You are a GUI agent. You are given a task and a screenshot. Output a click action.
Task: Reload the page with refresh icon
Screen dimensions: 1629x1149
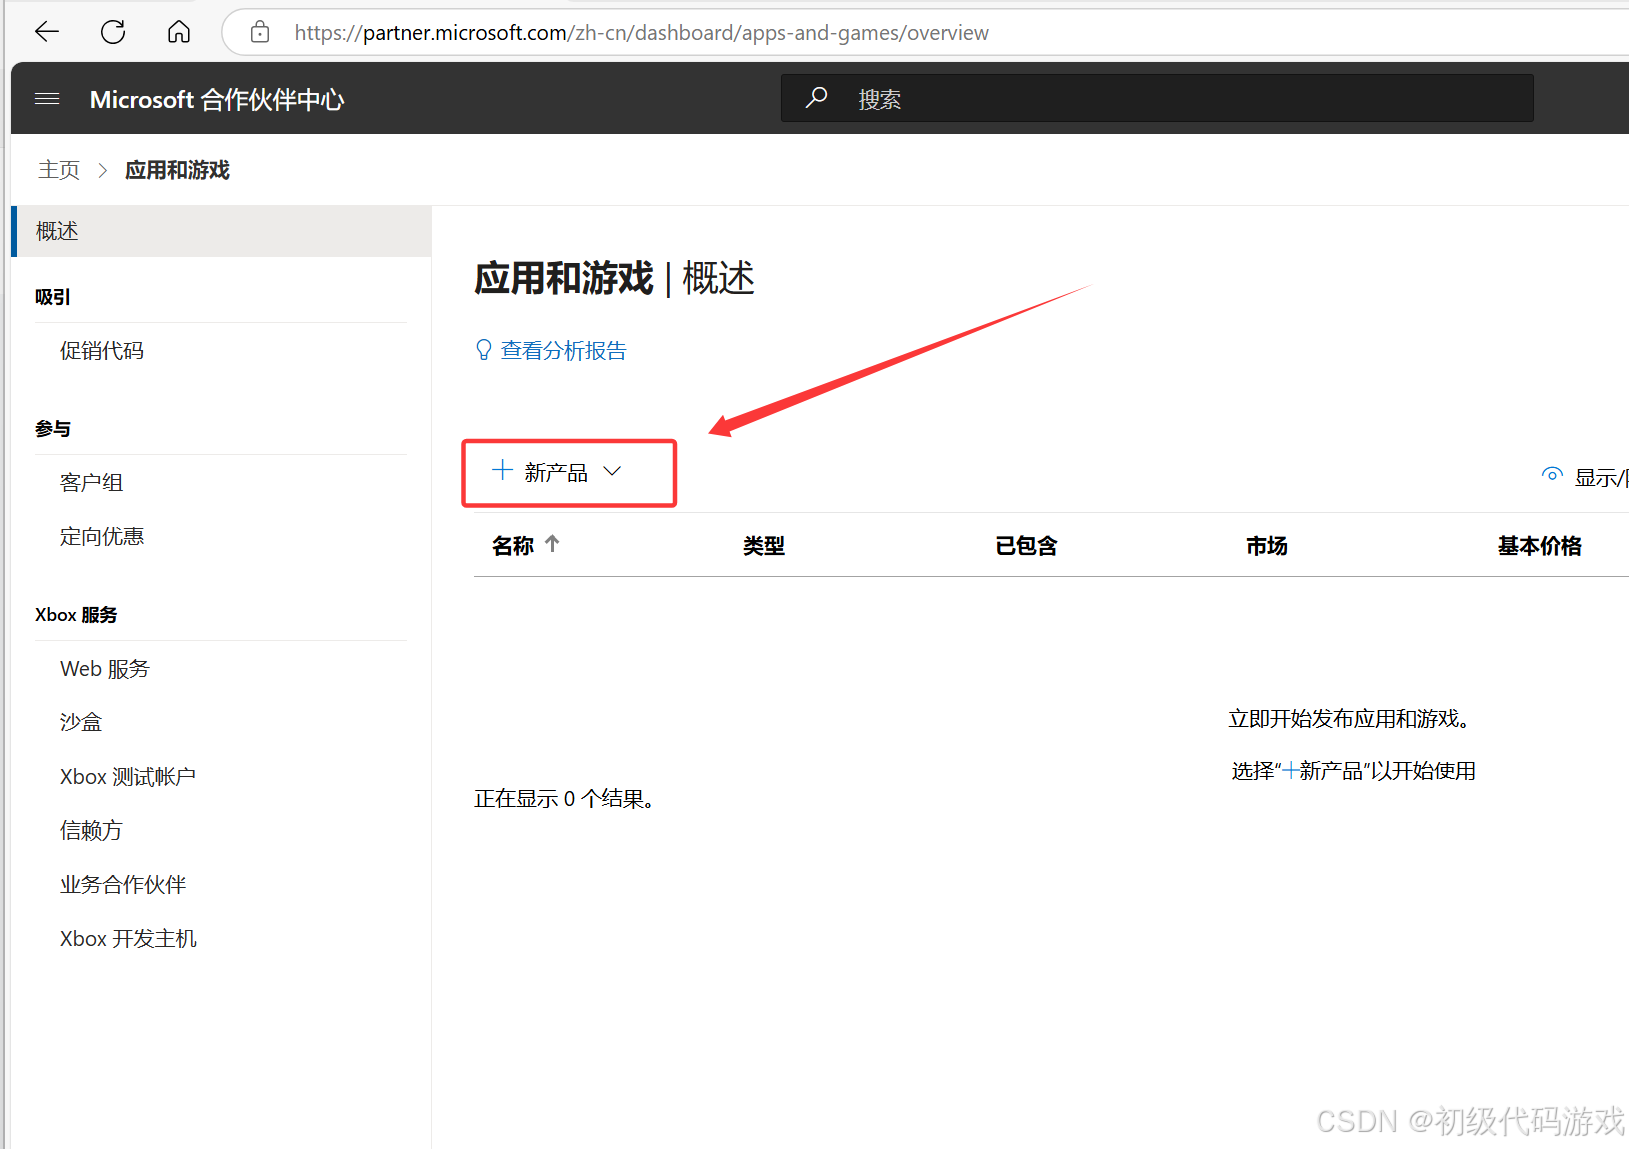point(113,32)
